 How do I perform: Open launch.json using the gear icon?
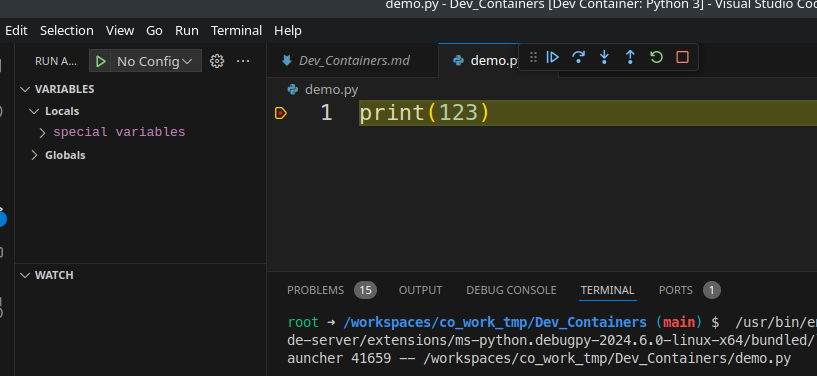tap(217, 61)
